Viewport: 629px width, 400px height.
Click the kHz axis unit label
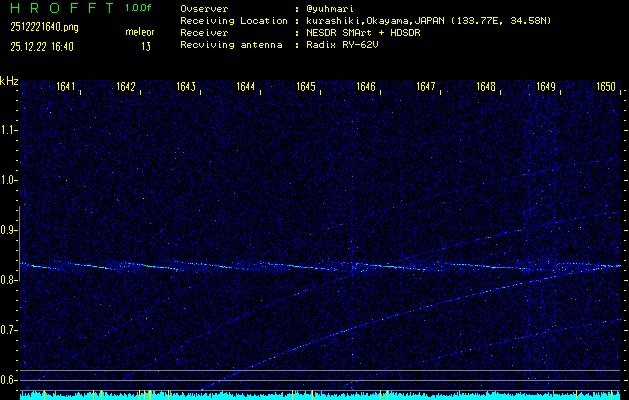9,81
